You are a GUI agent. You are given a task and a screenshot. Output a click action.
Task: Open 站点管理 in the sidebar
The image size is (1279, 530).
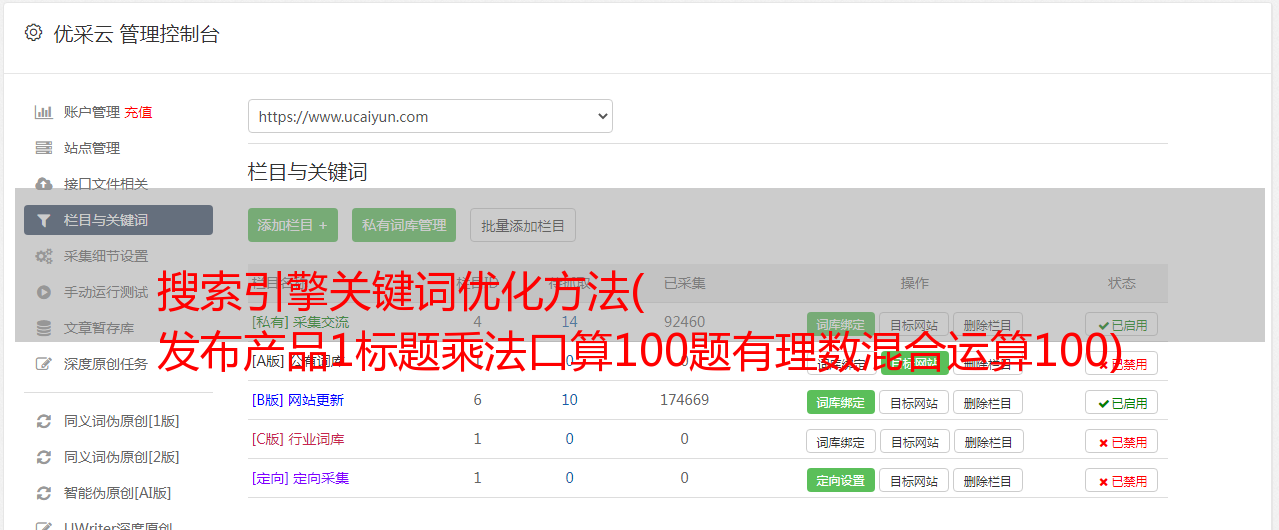point(92,148)
